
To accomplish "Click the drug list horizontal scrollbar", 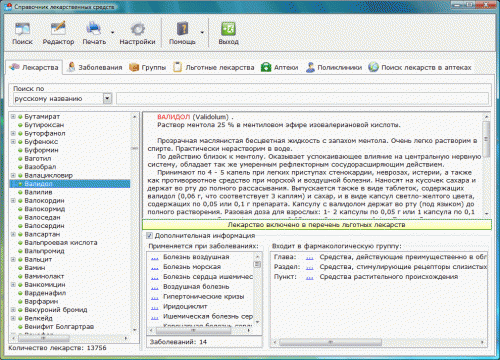I will pyautogui.click(x=71, y=338).
